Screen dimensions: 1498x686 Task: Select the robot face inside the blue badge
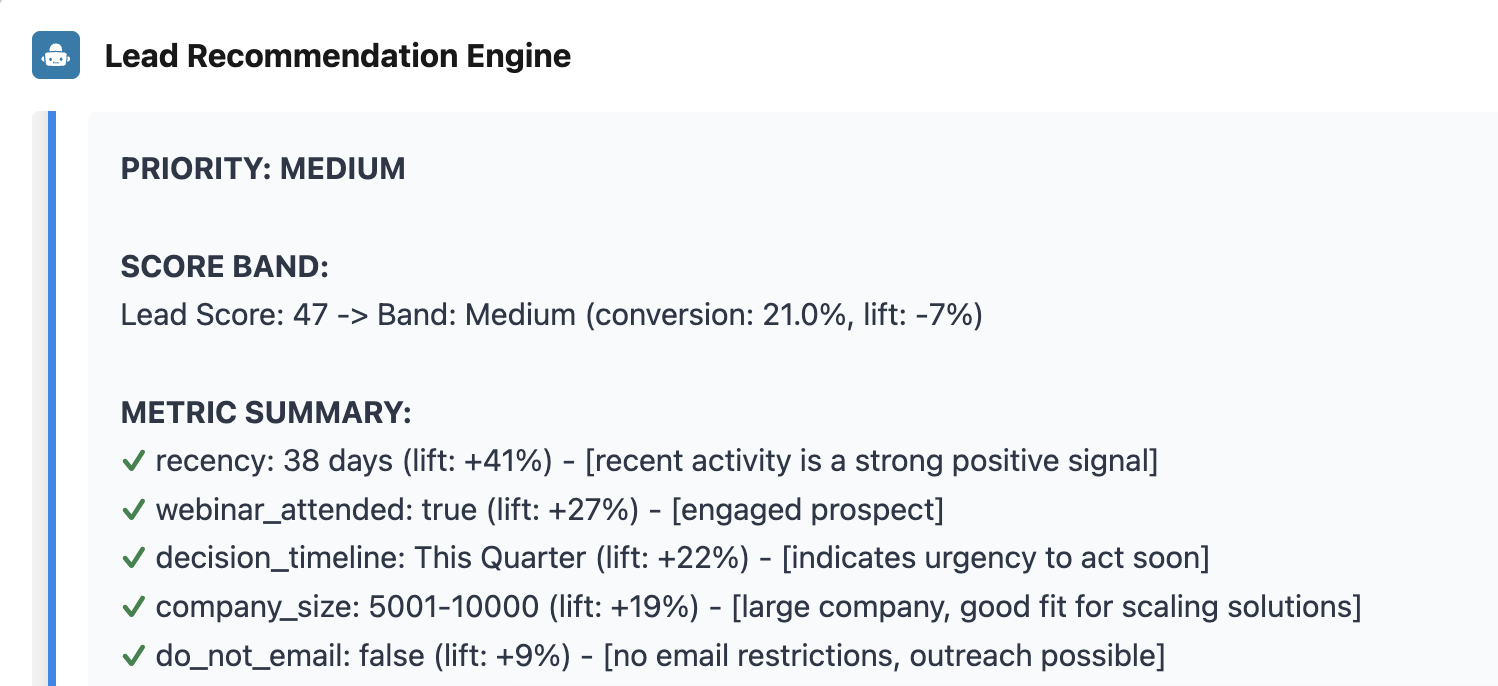coord(55,55)
